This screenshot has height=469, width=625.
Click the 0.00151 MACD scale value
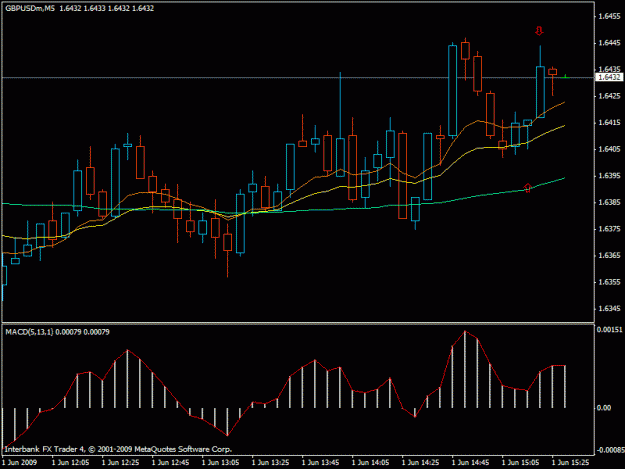(609, 330)
